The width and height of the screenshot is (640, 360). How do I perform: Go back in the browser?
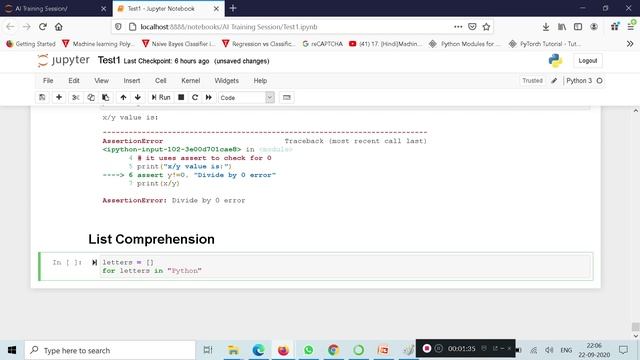coord(10,27)
